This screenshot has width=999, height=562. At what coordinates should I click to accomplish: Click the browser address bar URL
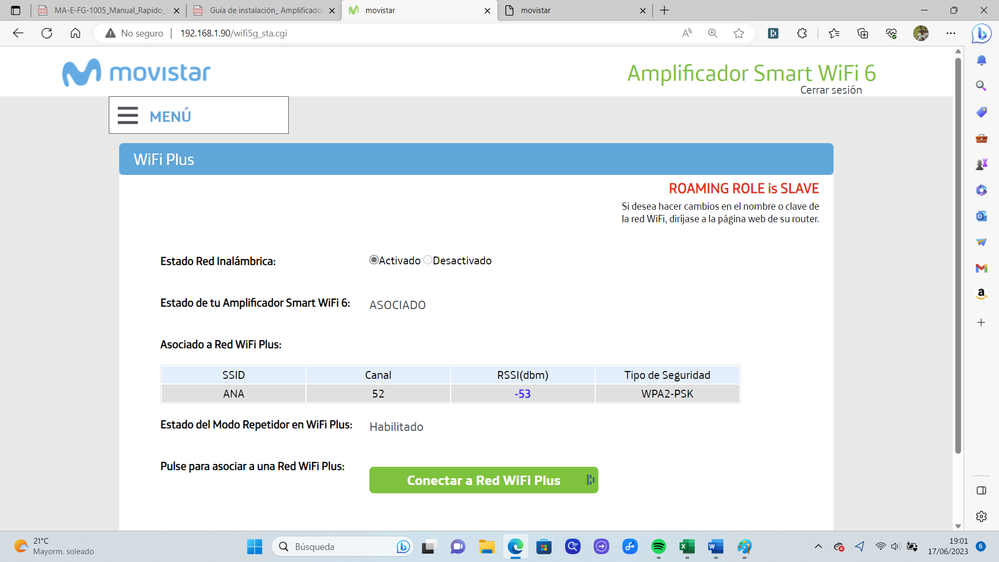point(233,33)
